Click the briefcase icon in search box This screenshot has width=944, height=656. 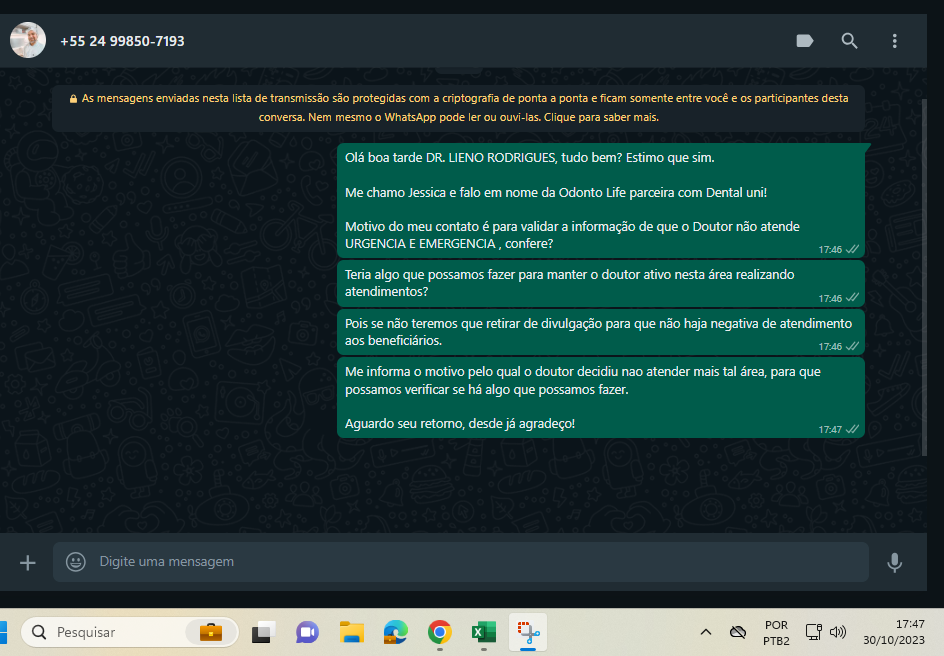point(211,632)
